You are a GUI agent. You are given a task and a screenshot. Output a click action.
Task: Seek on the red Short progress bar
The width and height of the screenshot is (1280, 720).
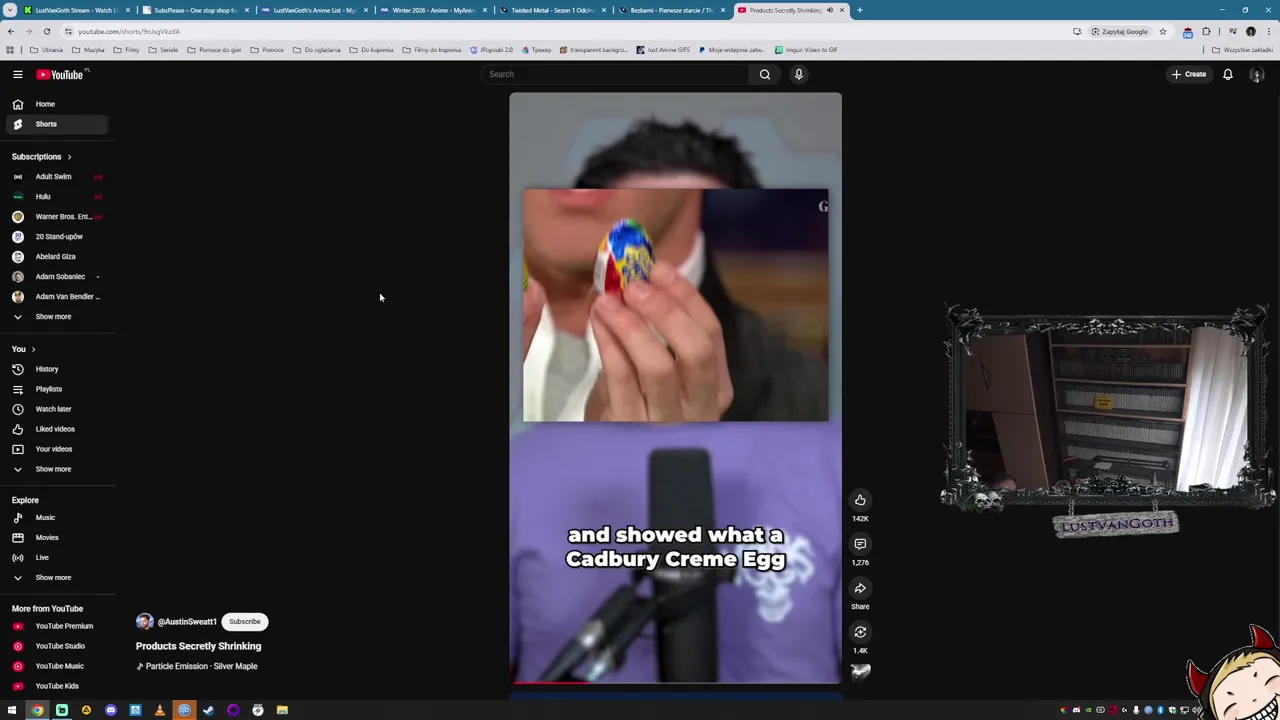[x=675, y=683]
